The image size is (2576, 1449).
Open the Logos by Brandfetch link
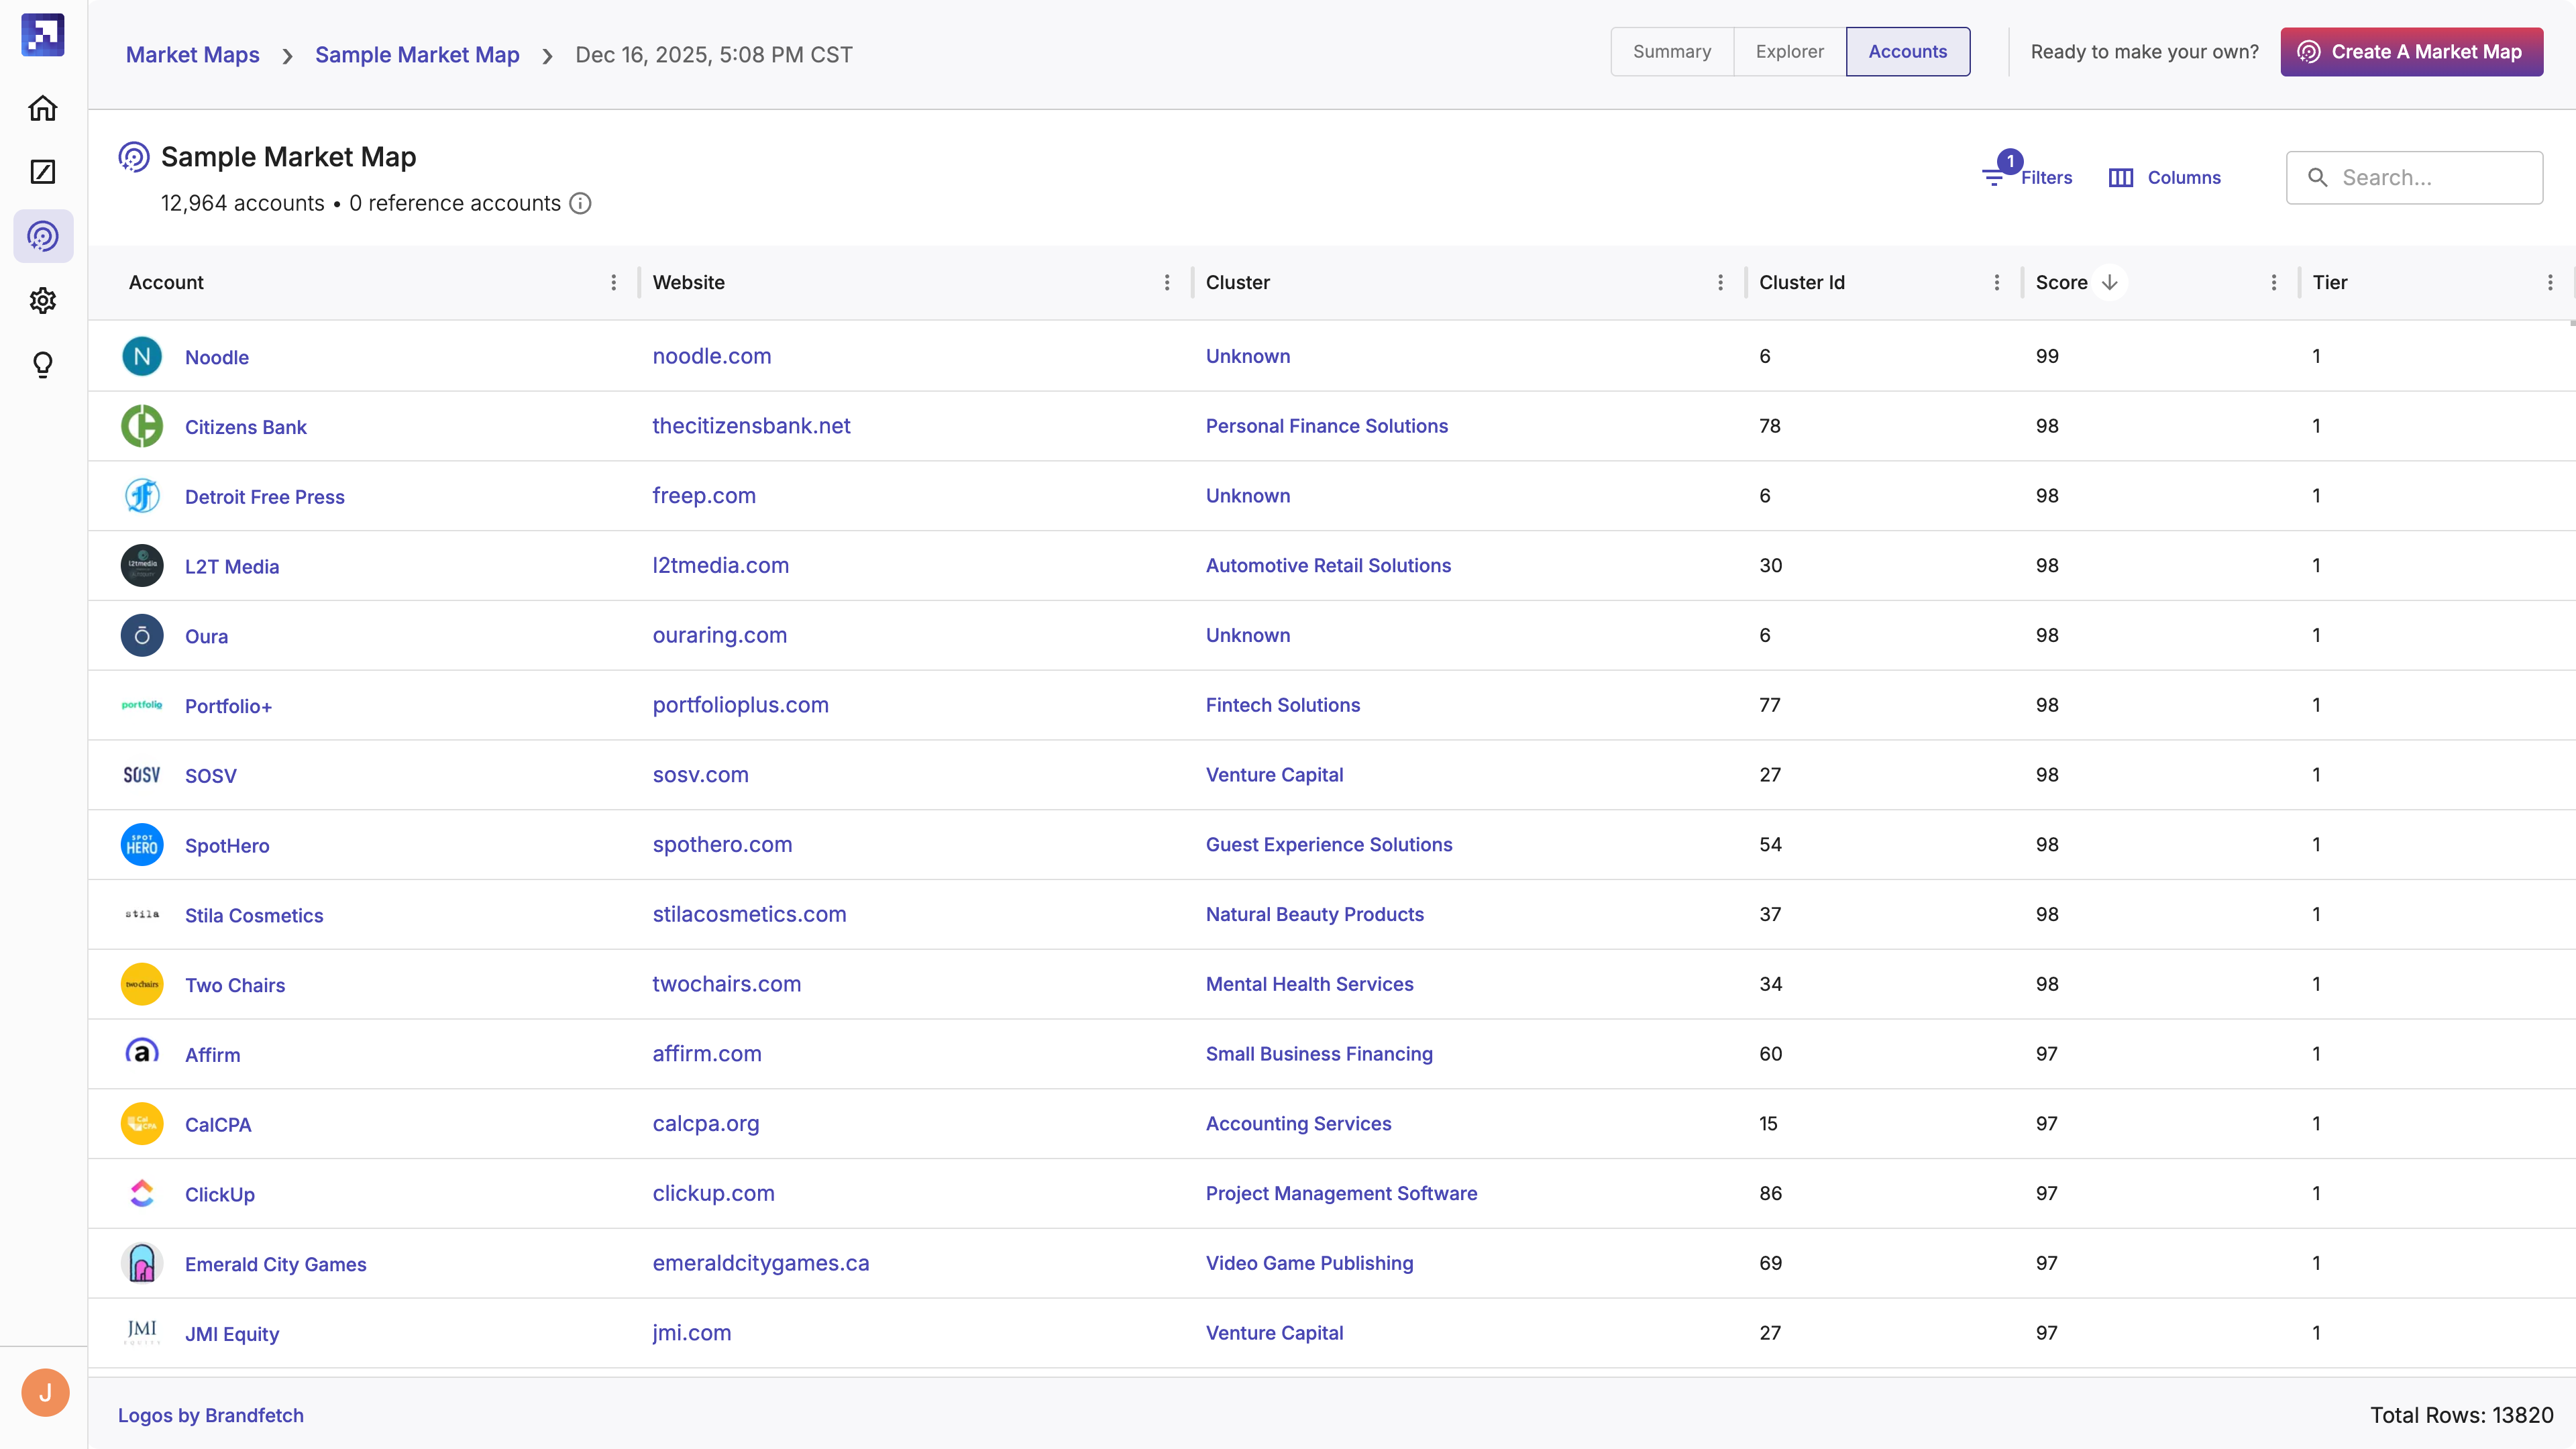[x=210, y=1415]
